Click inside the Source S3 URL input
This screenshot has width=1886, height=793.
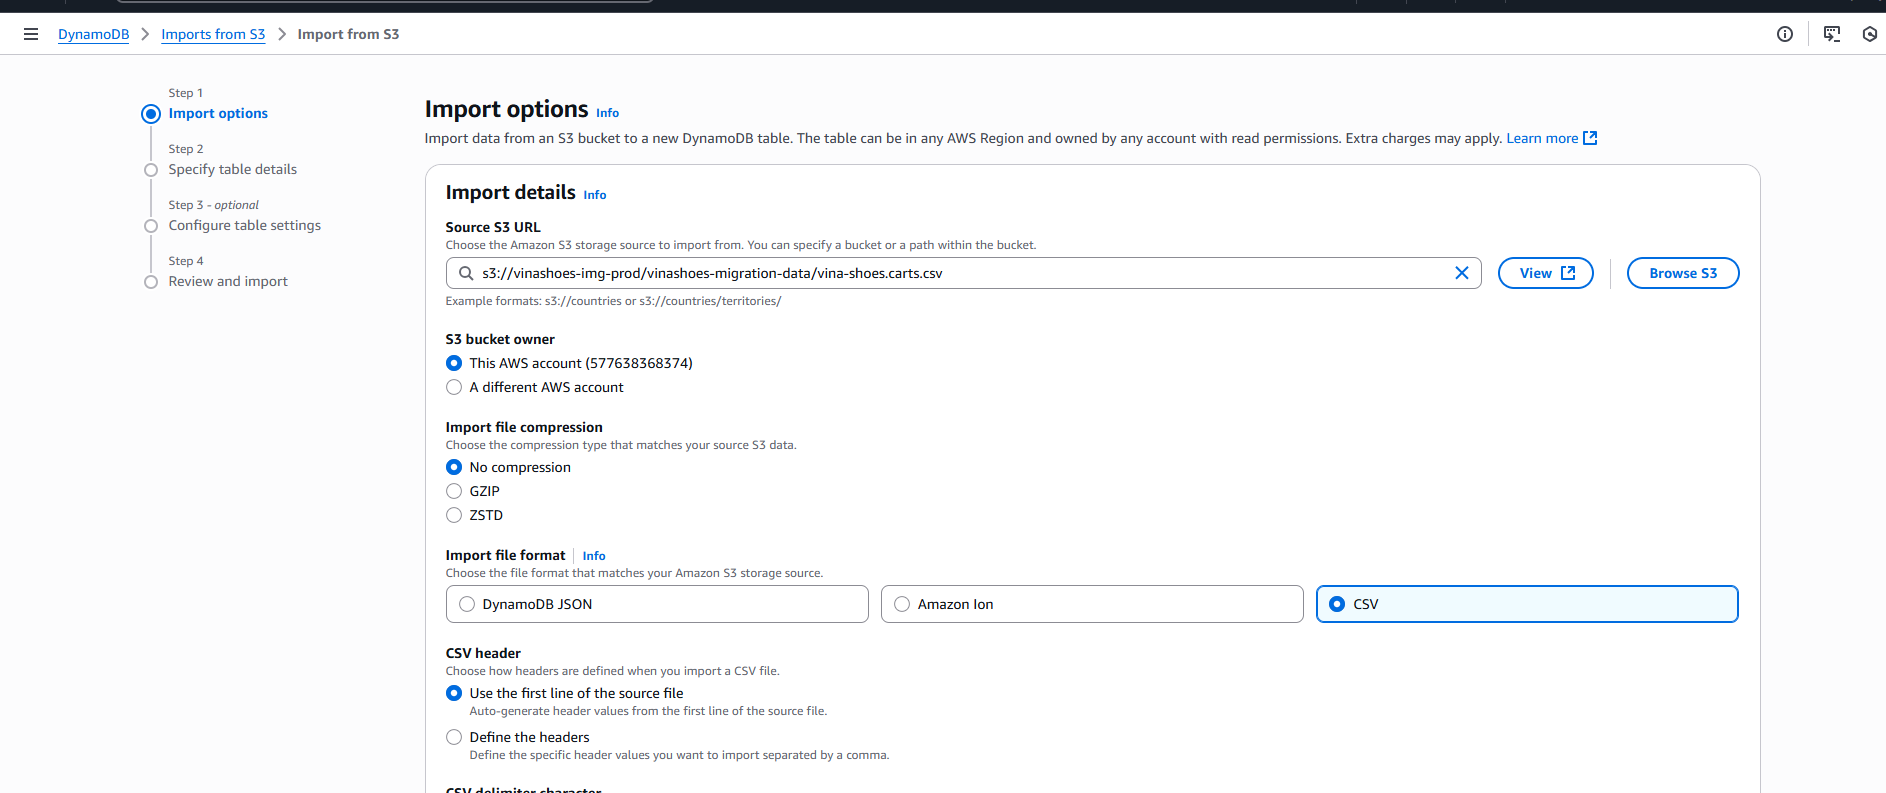pyautogui.click(x=950, y=273)
